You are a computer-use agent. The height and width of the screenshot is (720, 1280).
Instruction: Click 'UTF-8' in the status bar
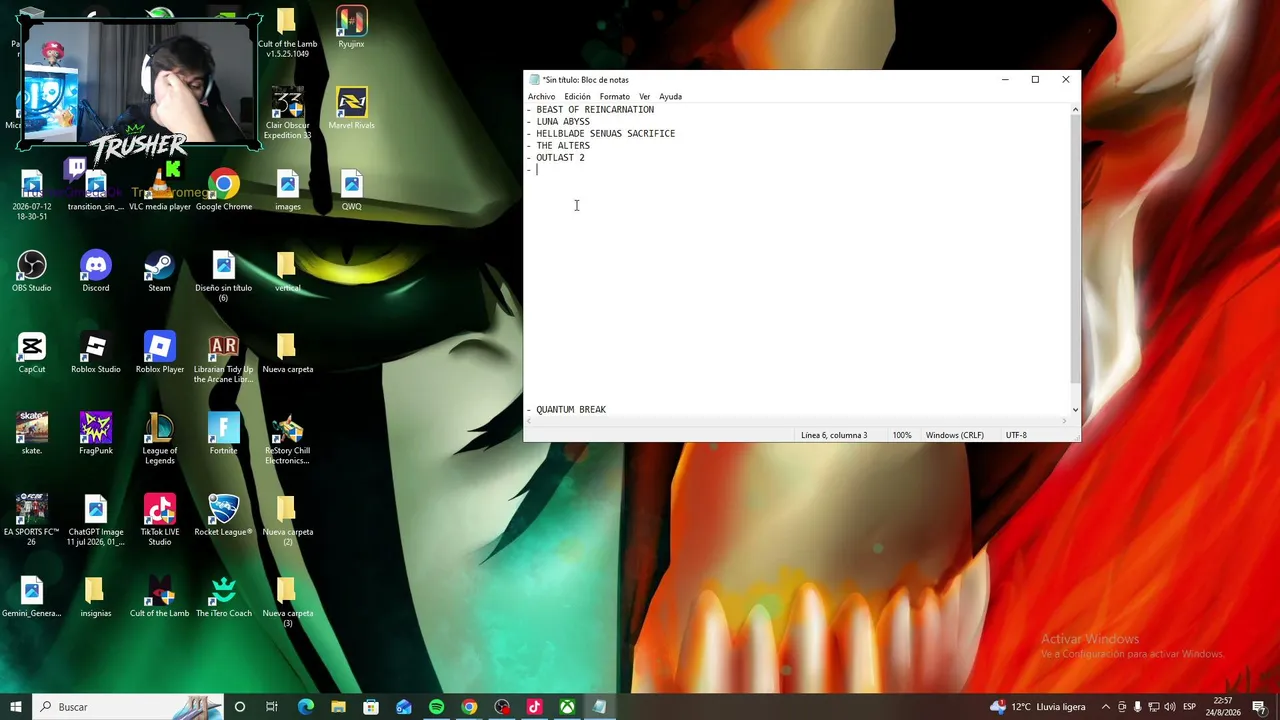pos(1016,435)
